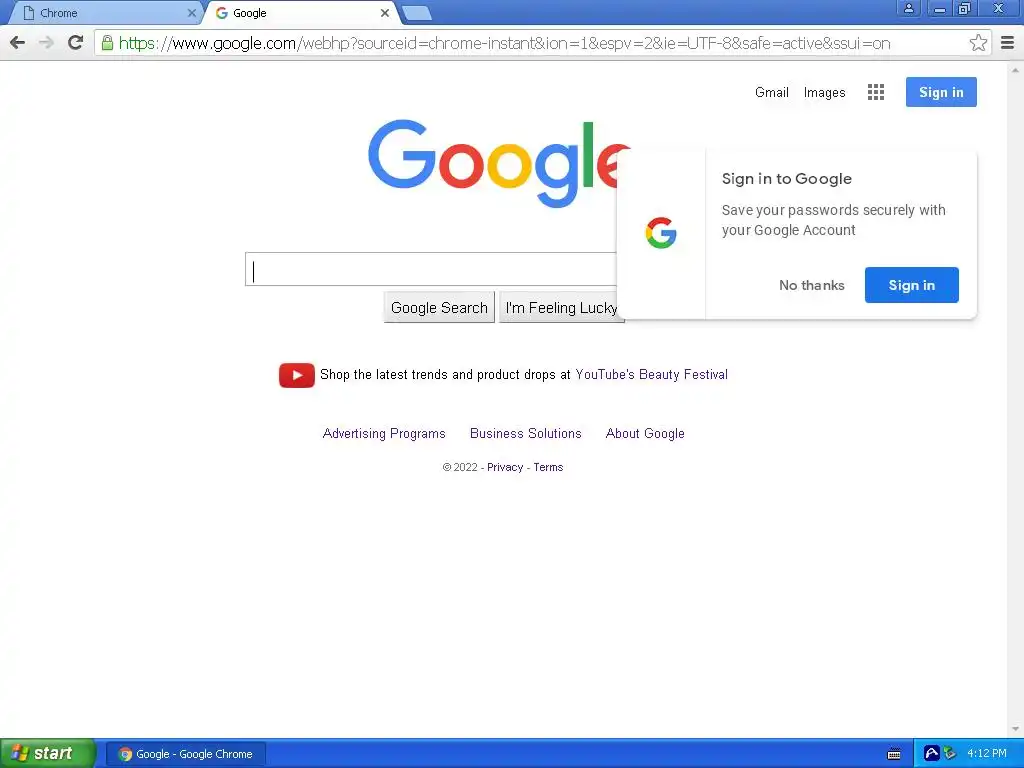1024x768 pixels.
Task: Click the YouTube logo icon
Action: [x=296, y=375]
